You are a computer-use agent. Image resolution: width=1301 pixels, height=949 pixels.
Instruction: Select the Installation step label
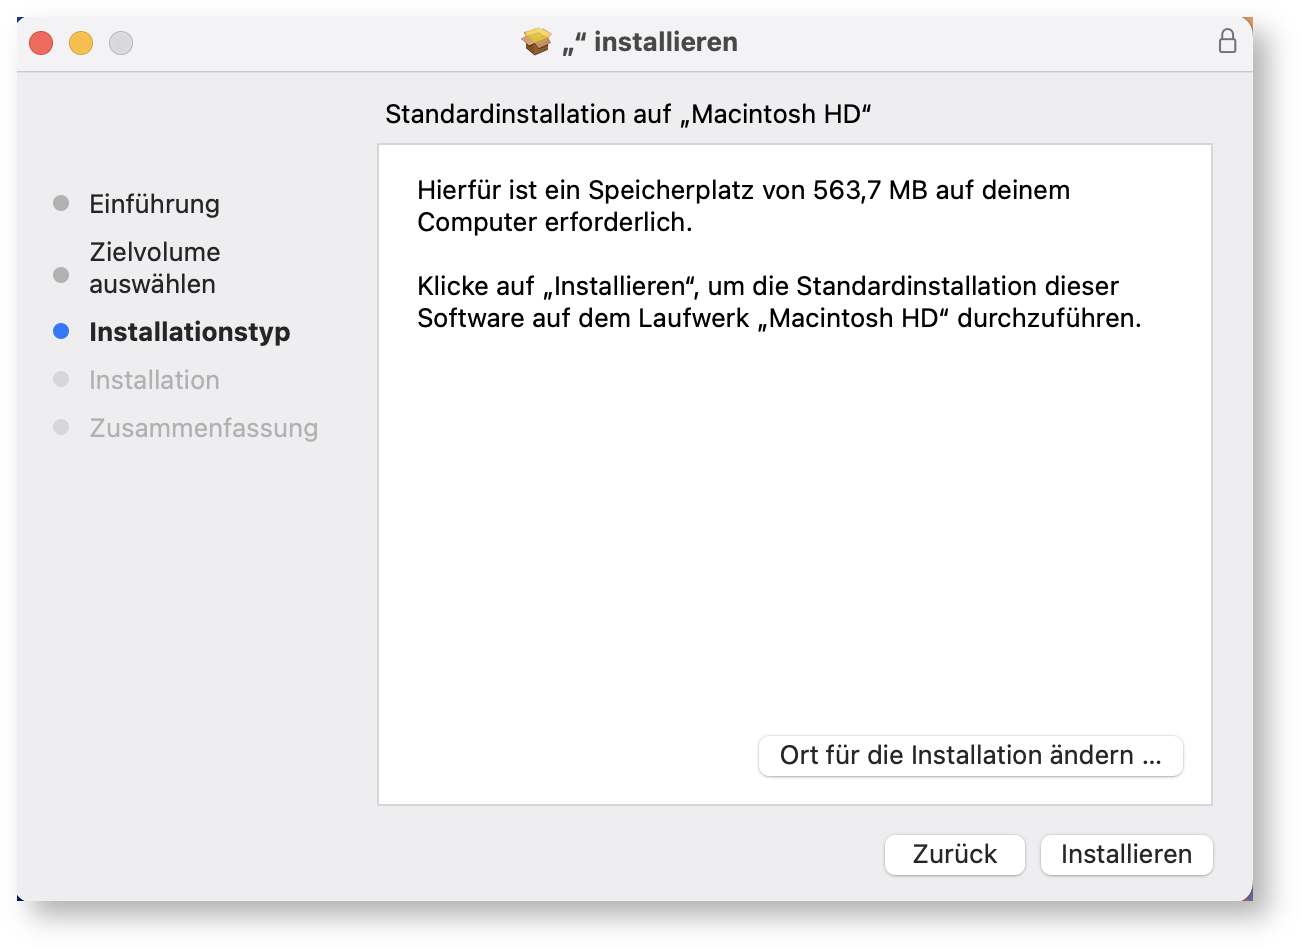click(x=154, y=380)
